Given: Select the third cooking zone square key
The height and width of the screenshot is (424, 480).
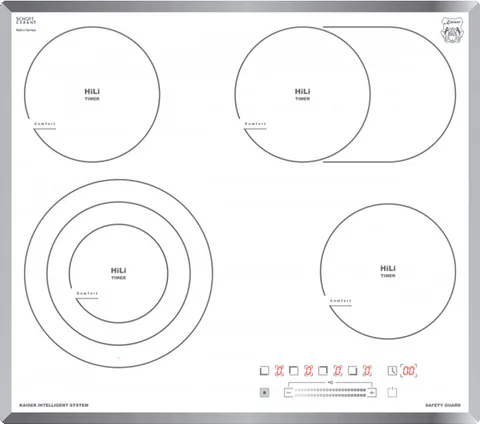Looking at the screenshot, I should (323, 370).
